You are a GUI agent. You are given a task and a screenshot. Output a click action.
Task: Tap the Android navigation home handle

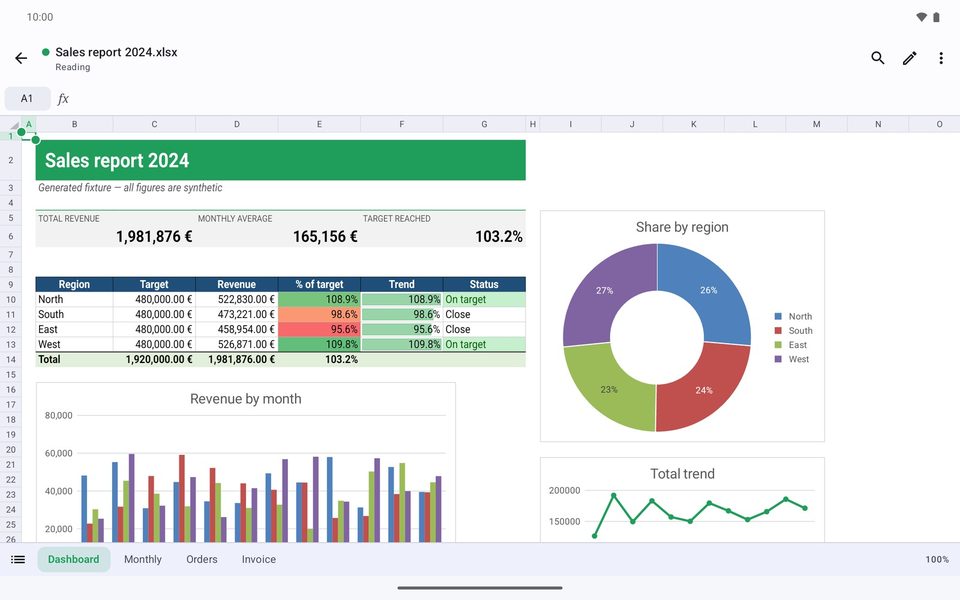[x=480, y=588]
